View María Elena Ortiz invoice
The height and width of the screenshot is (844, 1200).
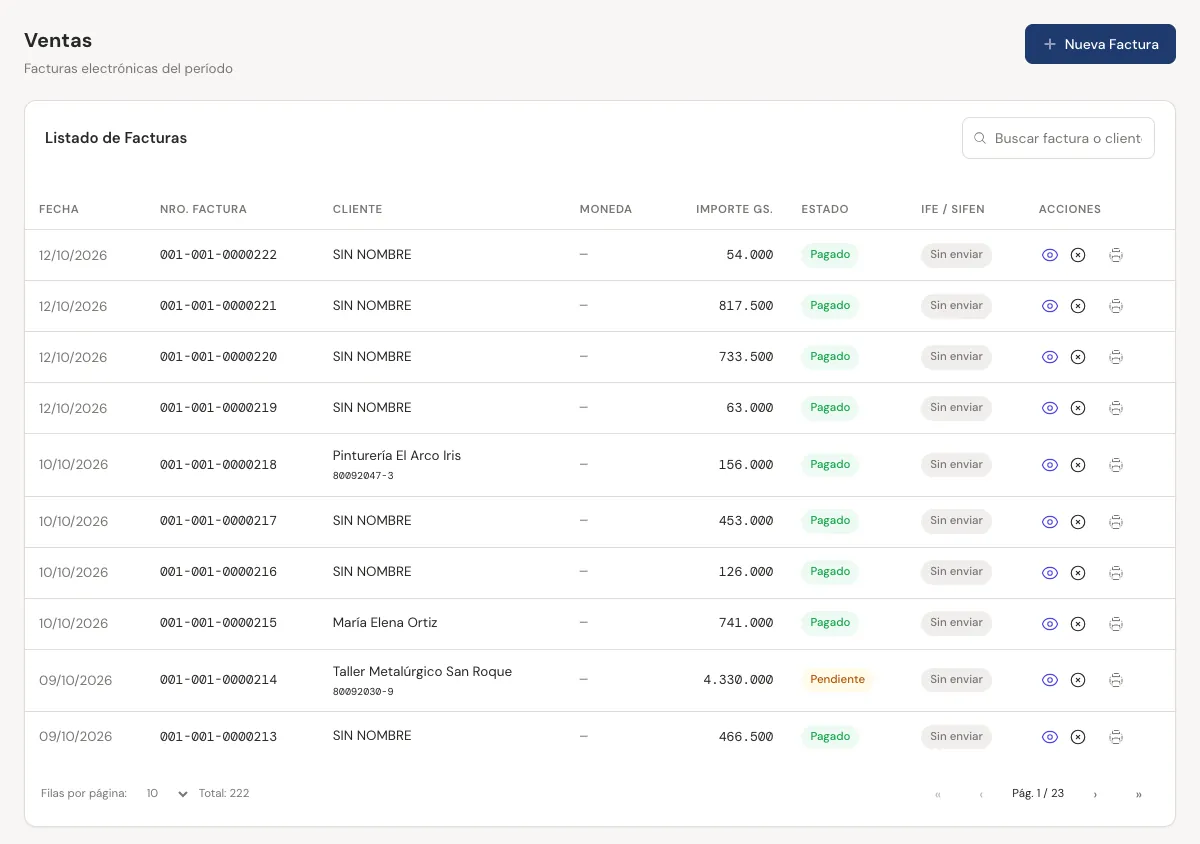1050,624
